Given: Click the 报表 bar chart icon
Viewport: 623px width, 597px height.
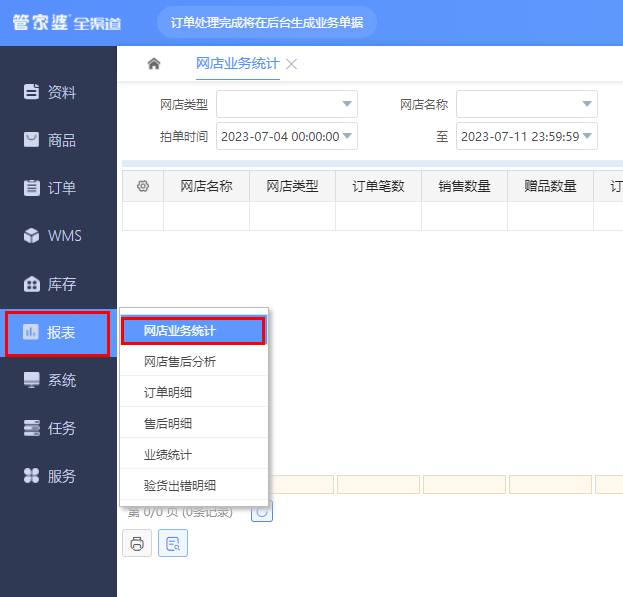Looking at the screenshot, I should (x=31, y=332).
